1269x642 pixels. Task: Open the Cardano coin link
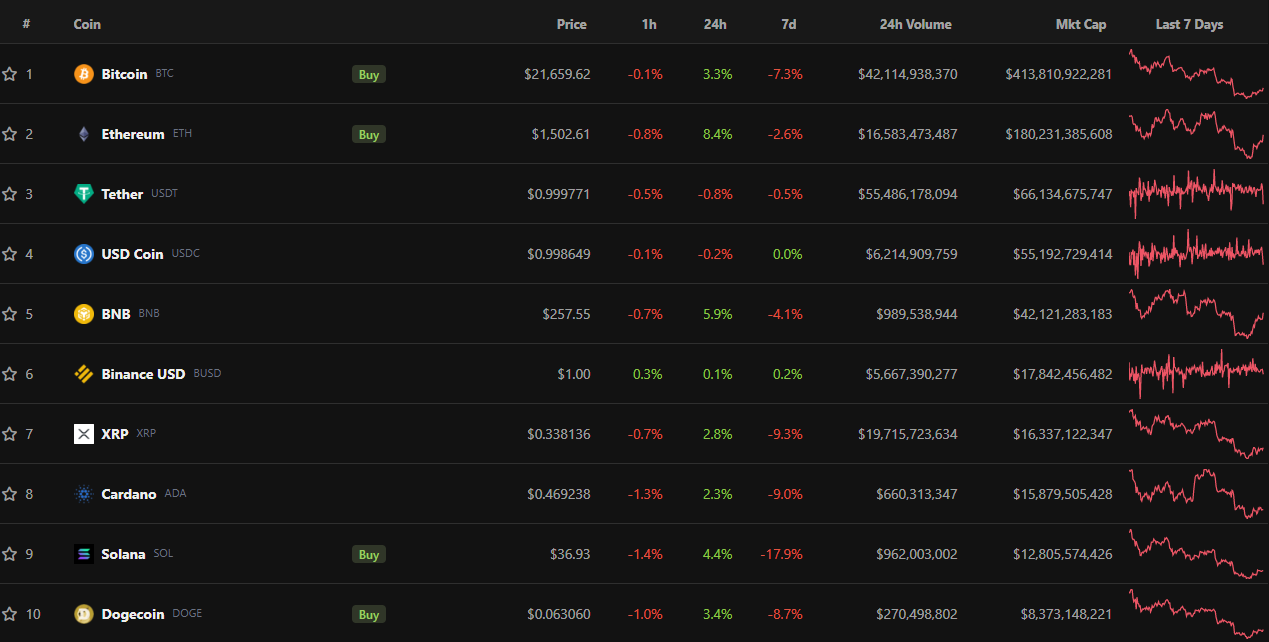click(129, 494)
